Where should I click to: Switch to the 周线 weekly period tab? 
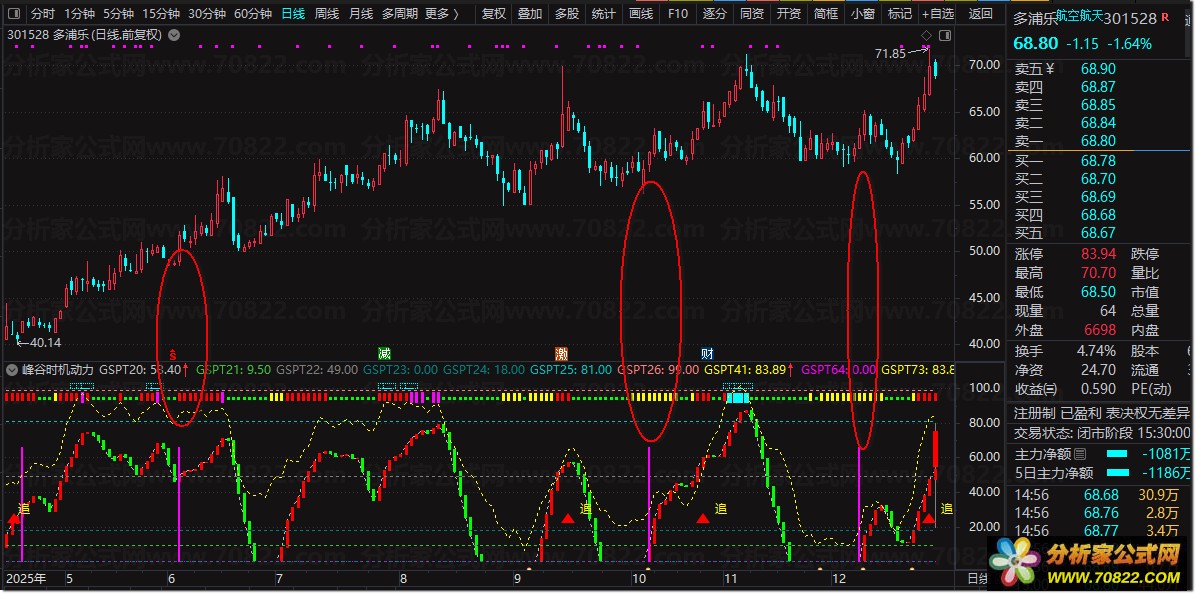click(x=326, y=14)
